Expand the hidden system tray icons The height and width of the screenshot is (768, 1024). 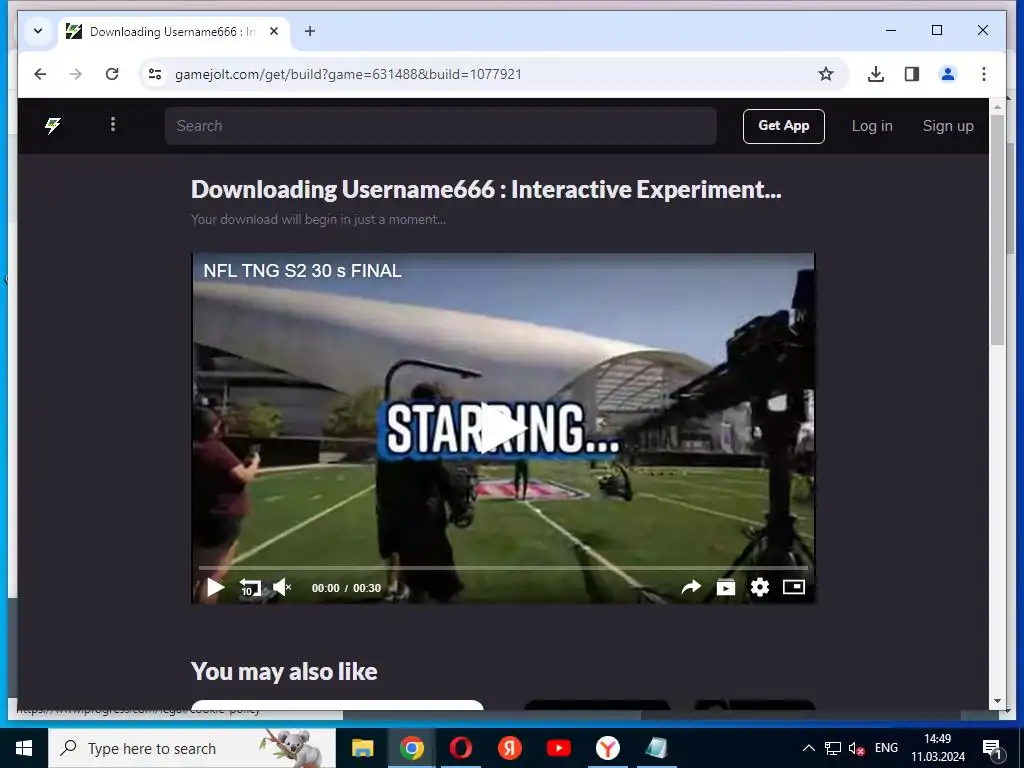[808, 748]
